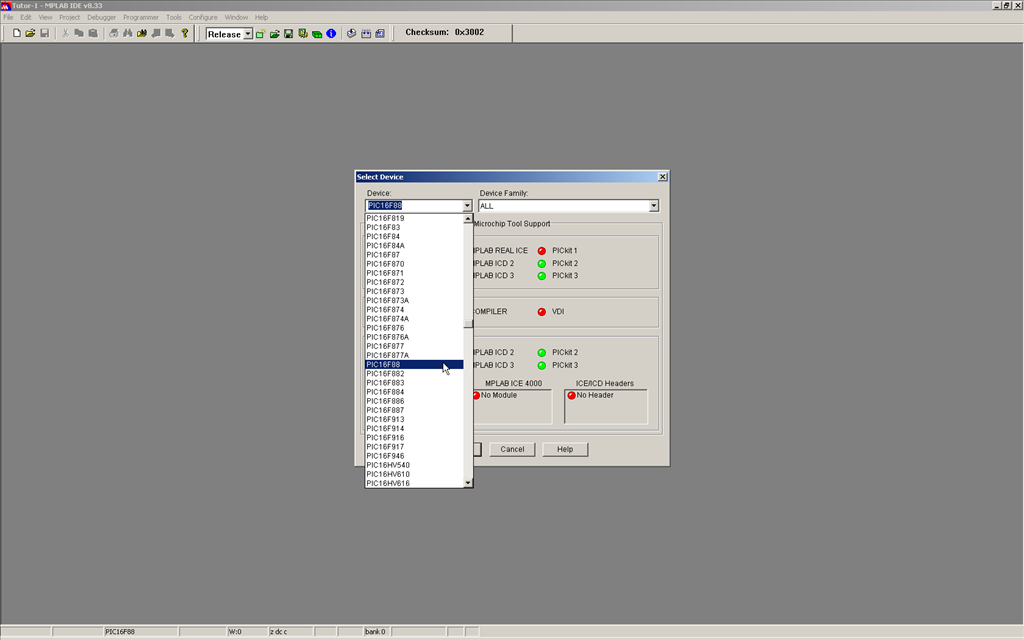Click the device list scroll down arrow
Image resolution: width=1024 pixels, height=640 pixels.
(468, 483)
